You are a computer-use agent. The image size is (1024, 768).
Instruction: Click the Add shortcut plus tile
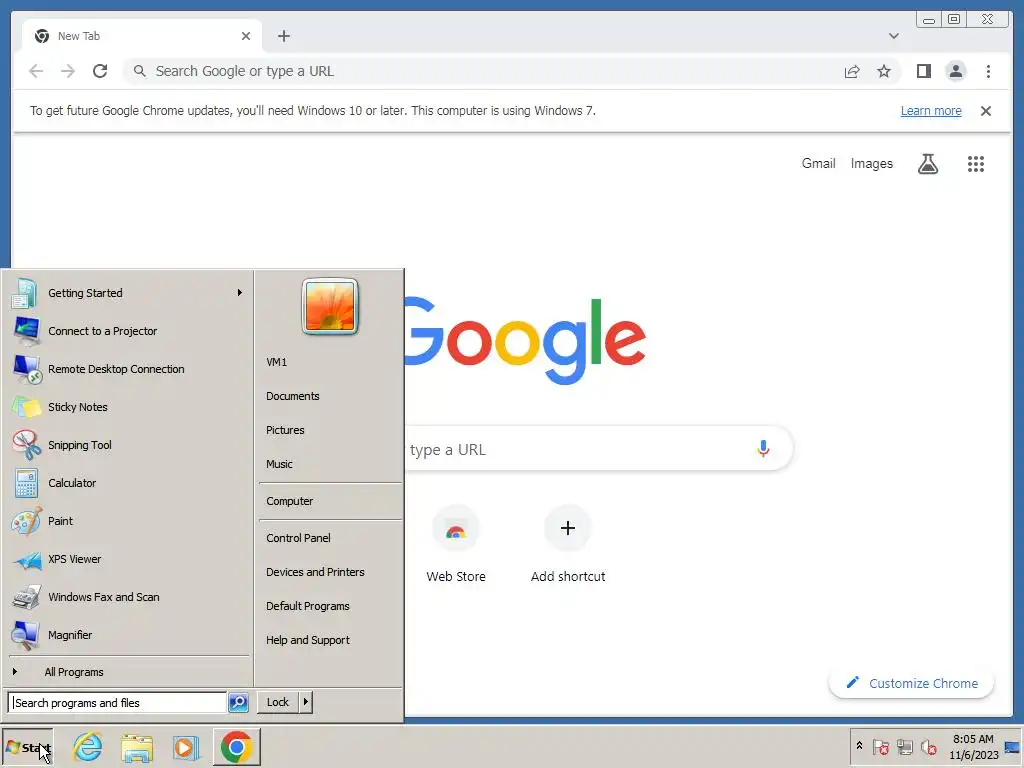click(x=568, y=528)
